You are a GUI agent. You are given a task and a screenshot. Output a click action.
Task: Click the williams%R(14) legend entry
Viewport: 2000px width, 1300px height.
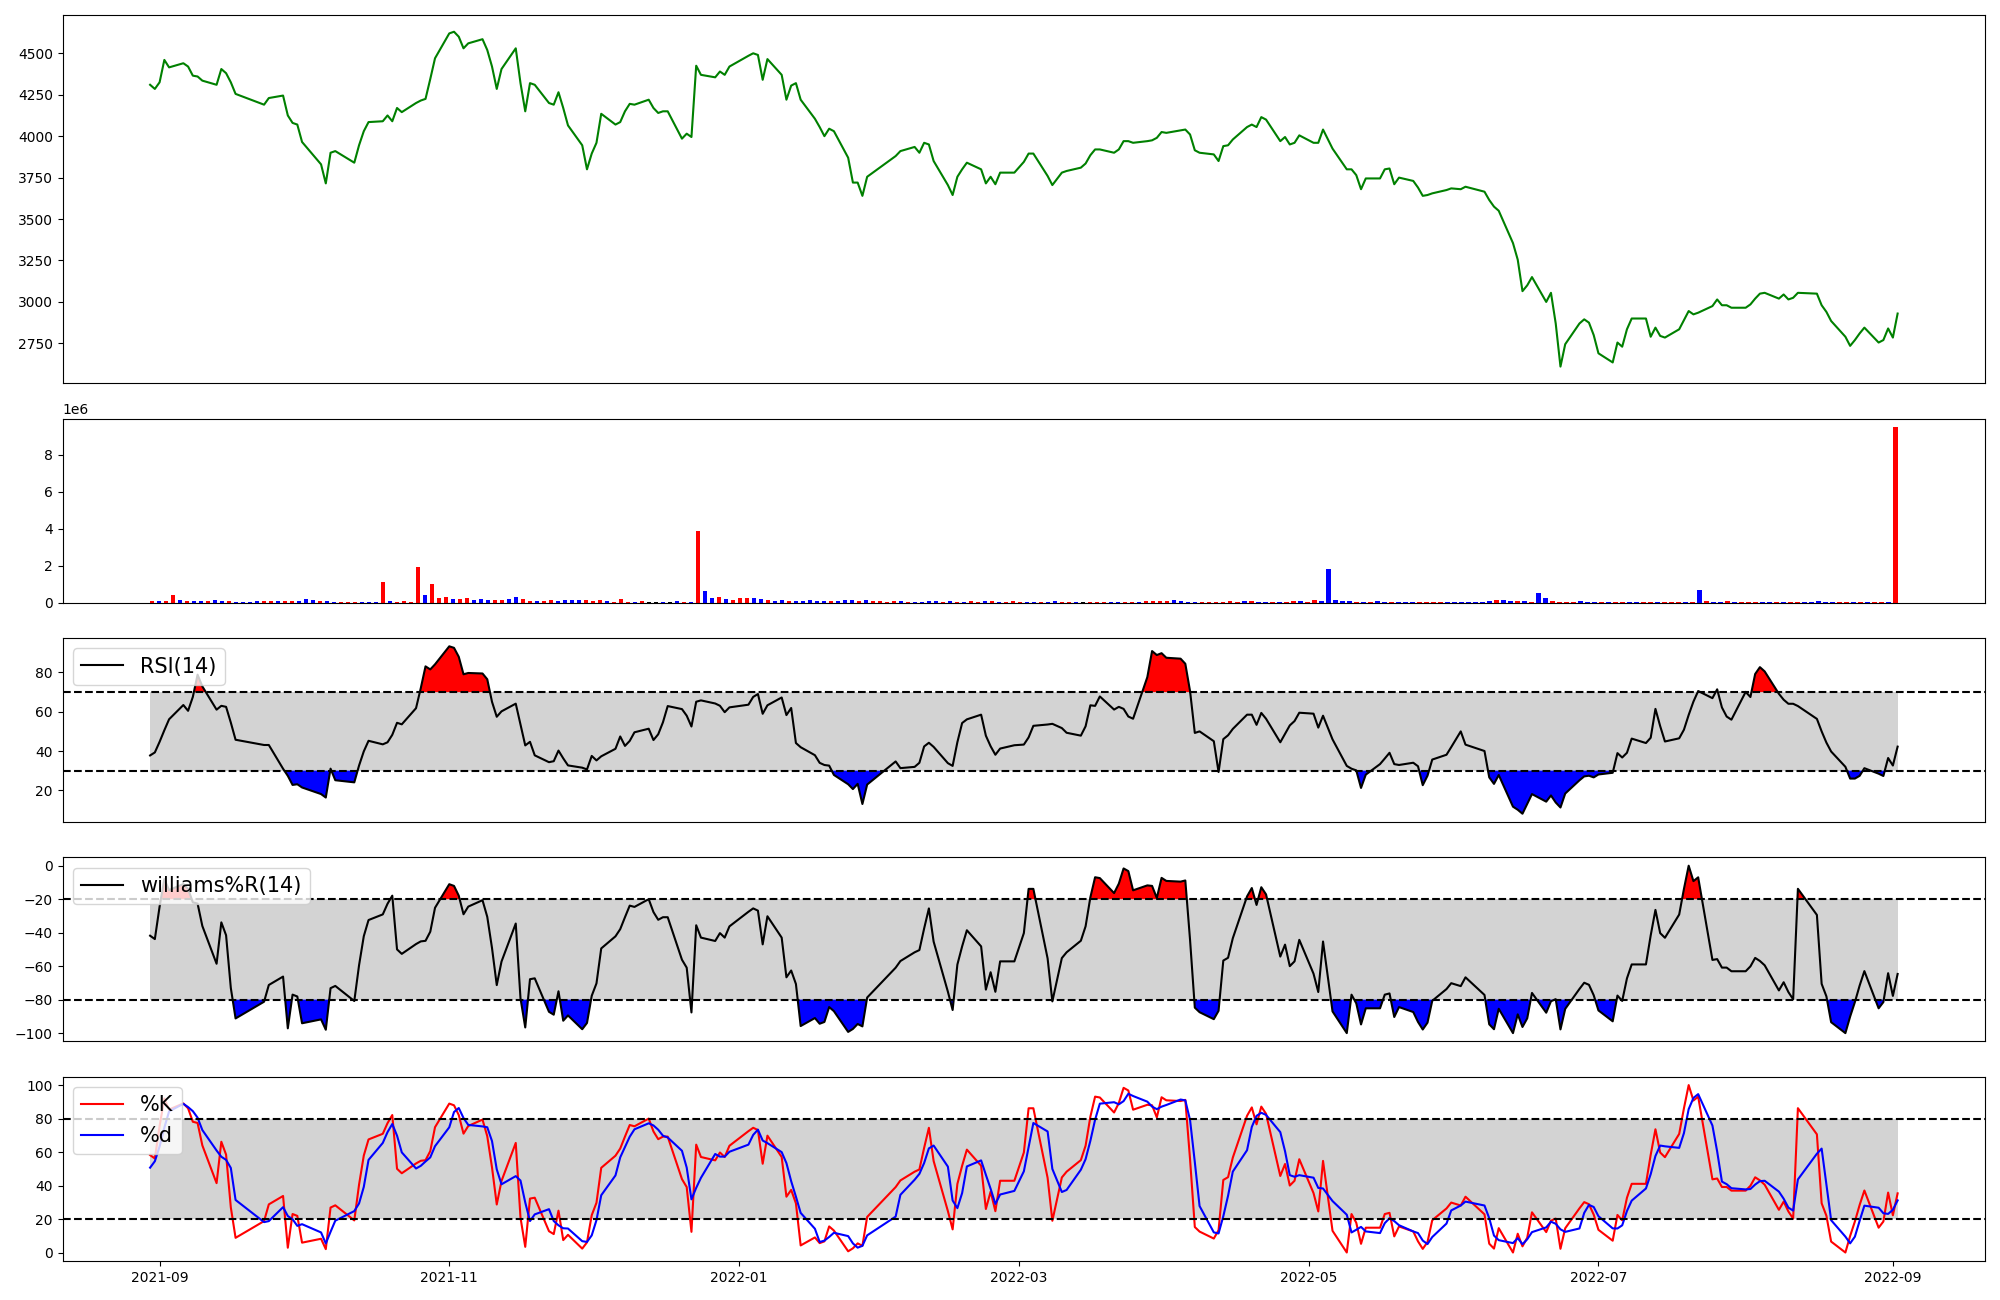click(220, 885)
